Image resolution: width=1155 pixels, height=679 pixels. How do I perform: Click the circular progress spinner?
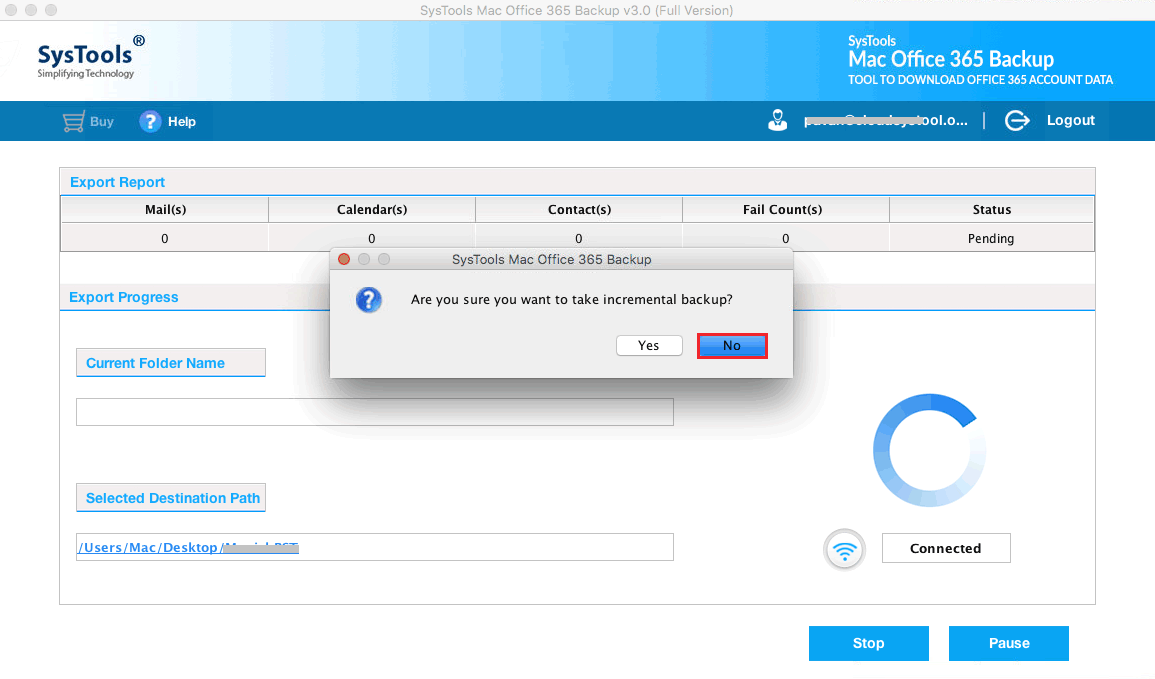(930, 450)
